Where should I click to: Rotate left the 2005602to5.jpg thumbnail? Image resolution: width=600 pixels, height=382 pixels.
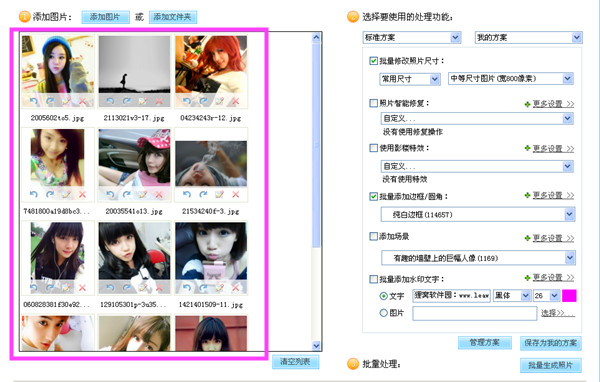[x=34, y=101]
